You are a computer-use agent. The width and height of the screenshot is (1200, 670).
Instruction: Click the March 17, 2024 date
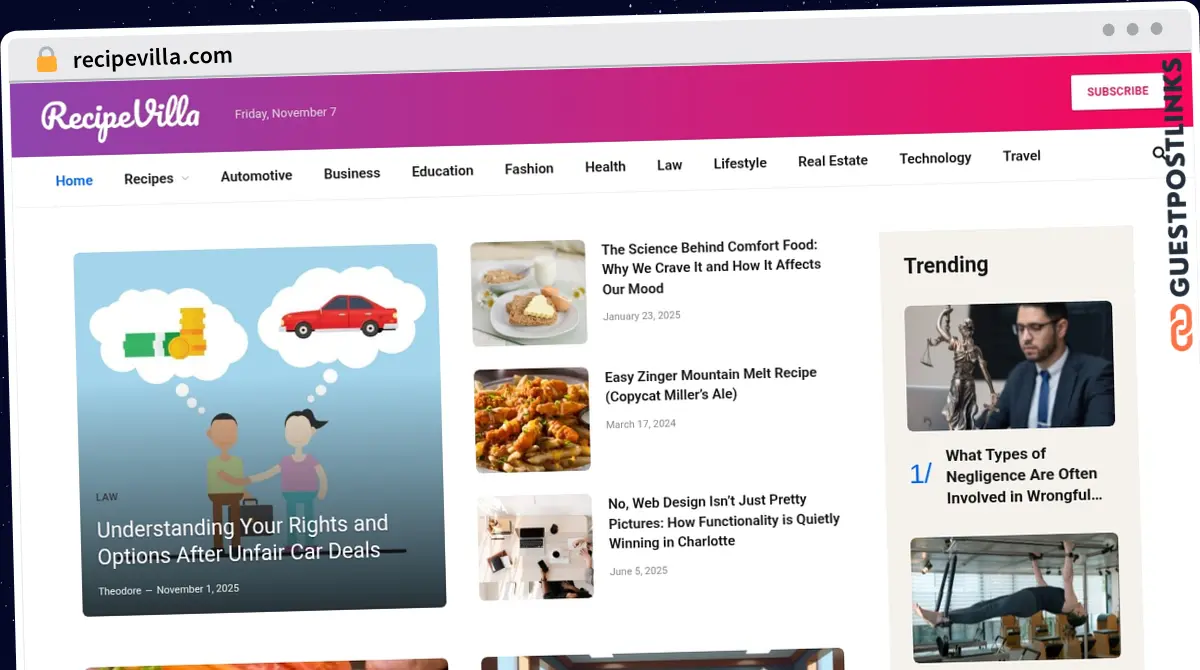(641, 424)
